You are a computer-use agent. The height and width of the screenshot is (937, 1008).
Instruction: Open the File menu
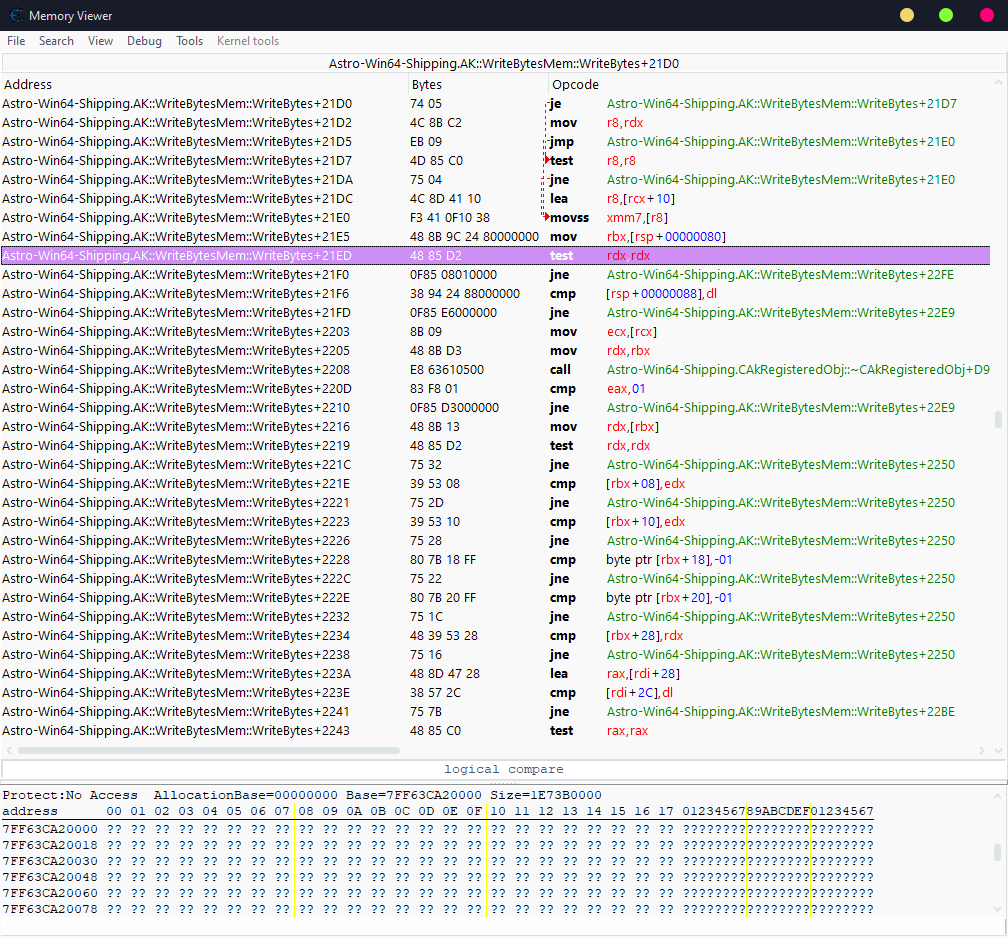coord(16,41)
